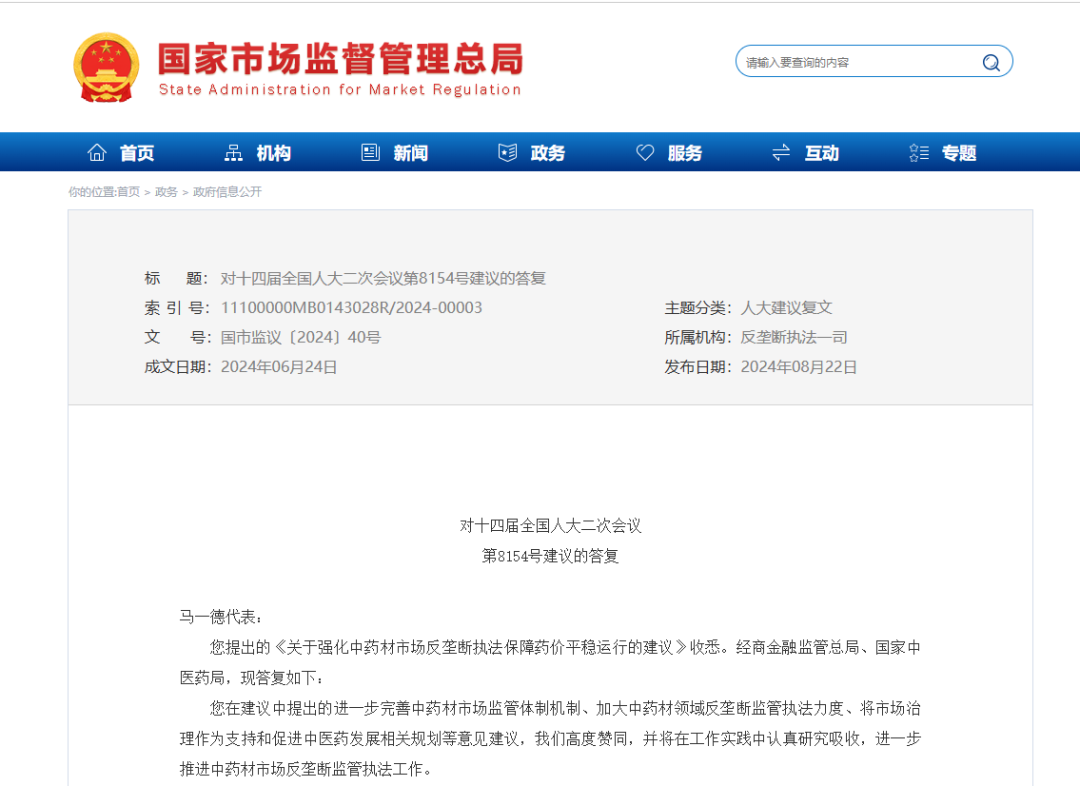Image resolution: width=1080 pixels, height=786 pixels.
Task: Click the home icon in the navigation bar
Action: [96, 151]
